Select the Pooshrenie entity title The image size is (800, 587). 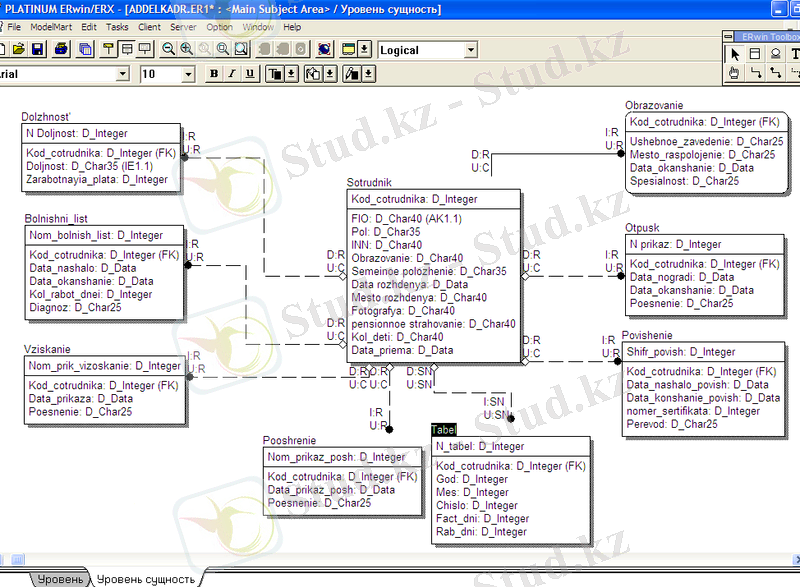(x=289, y=440)
